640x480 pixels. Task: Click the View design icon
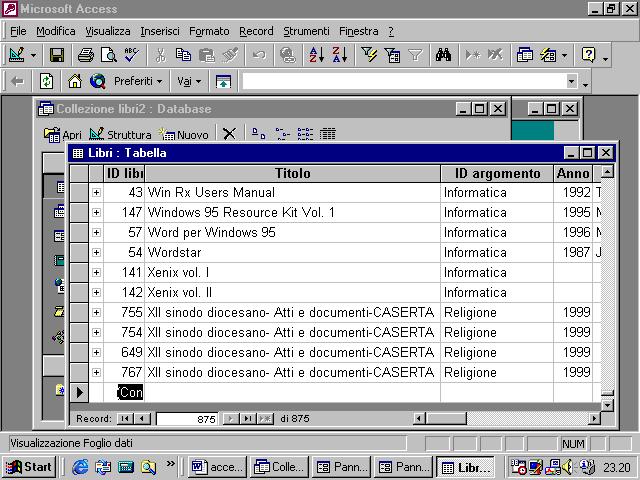16,55
